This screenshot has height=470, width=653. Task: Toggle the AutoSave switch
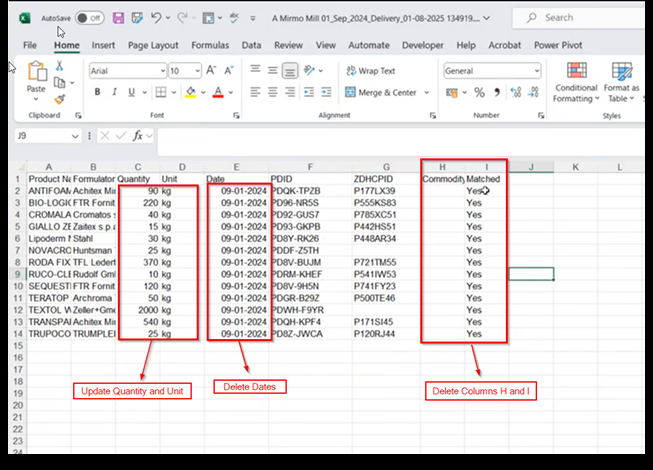[x=90, y=18]
